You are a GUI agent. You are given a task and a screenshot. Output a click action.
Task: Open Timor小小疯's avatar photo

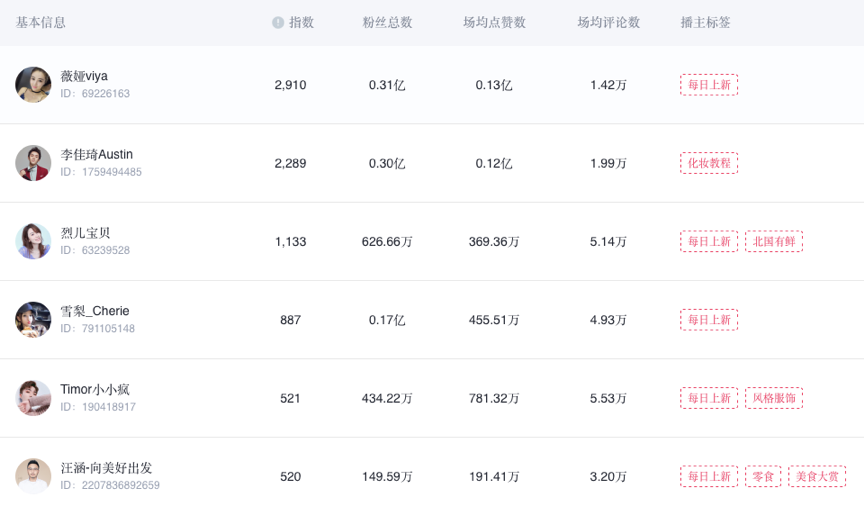pyautogui.click(x=33, y=398)
